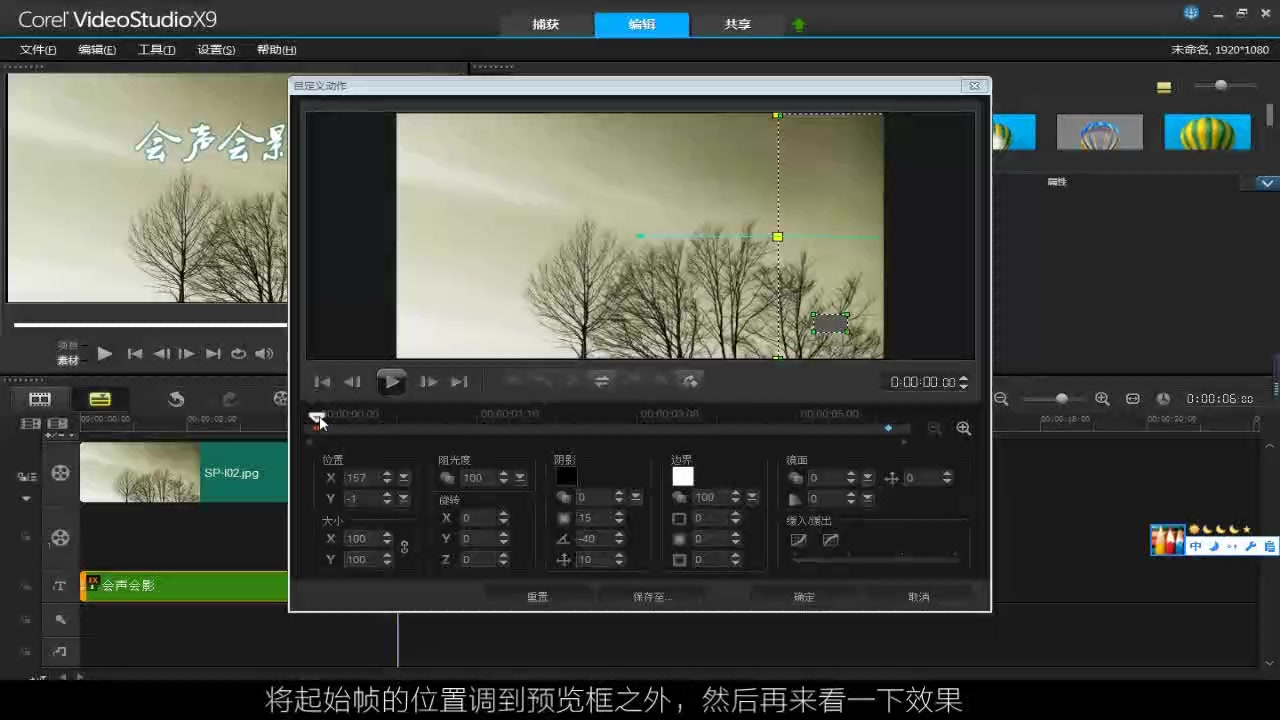
Task: Click the fit project in timeline icon
Action: 1133,399
